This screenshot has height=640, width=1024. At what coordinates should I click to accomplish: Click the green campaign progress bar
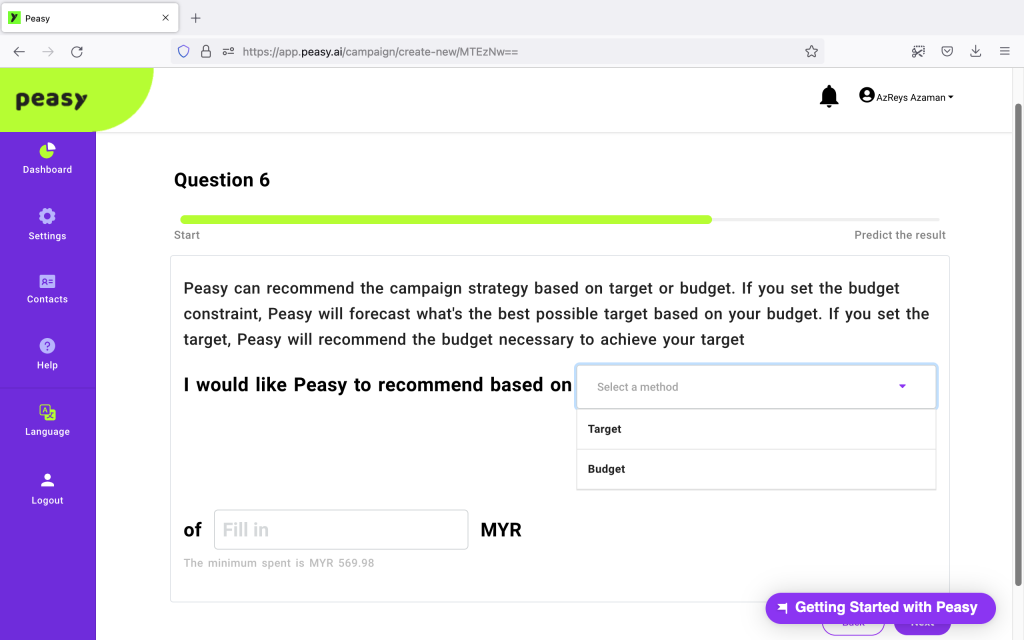pyautogui.click(x=446, y=220)
